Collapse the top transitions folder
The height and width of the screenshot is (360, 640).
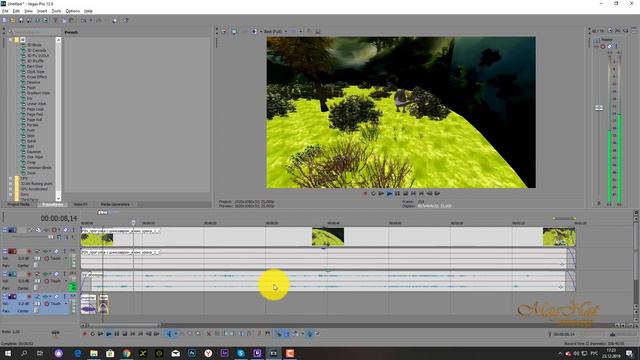(x=10, y=40)
